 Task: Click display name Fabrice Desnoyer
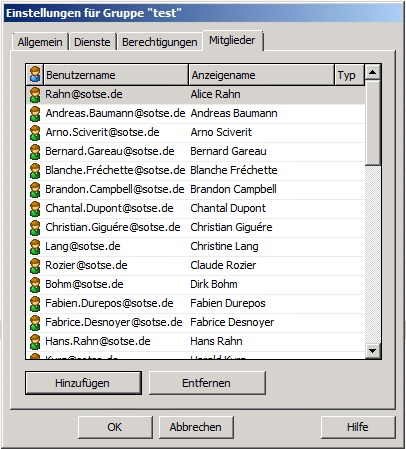[x=232, y=322]
